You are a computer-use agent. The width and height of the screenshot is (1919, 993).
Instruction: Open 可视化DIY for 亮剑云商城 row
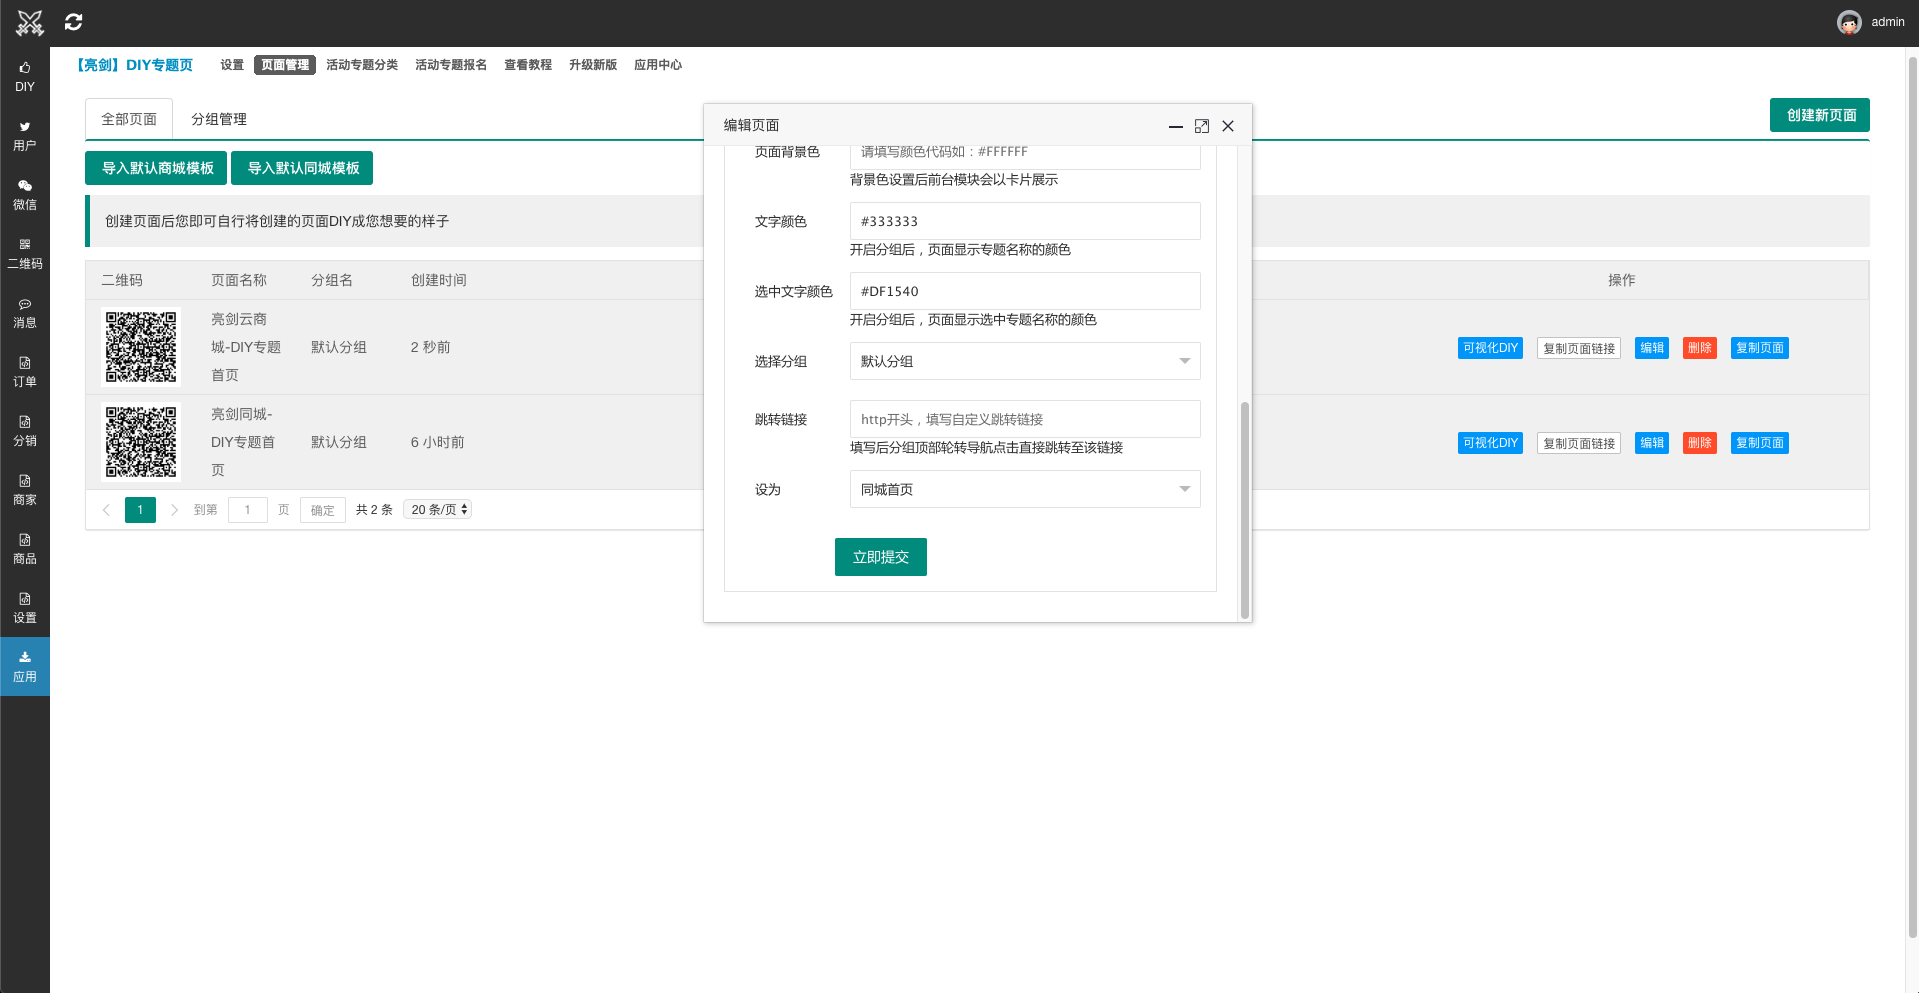coord(1490,348)
